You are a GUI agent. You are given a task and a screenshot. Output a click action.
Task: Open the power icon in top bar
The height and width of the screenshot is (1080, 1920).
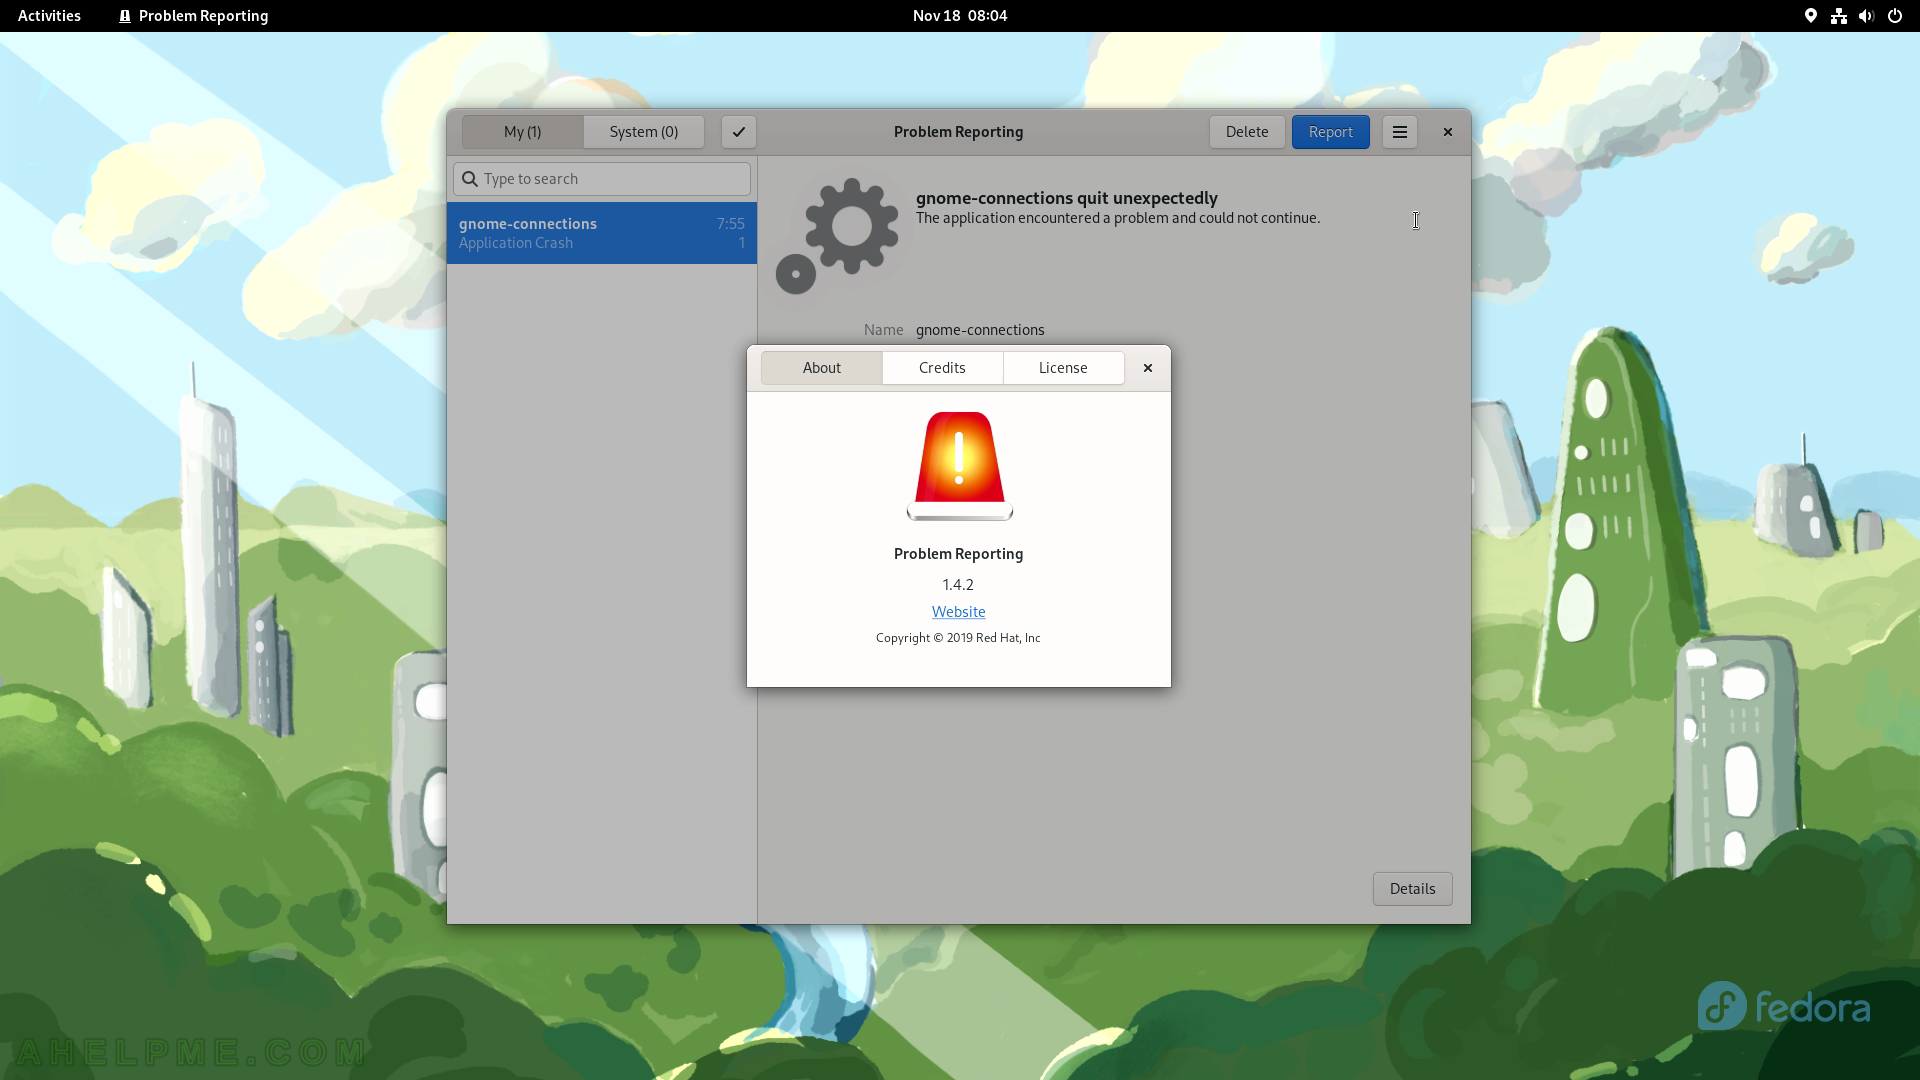1894,16
